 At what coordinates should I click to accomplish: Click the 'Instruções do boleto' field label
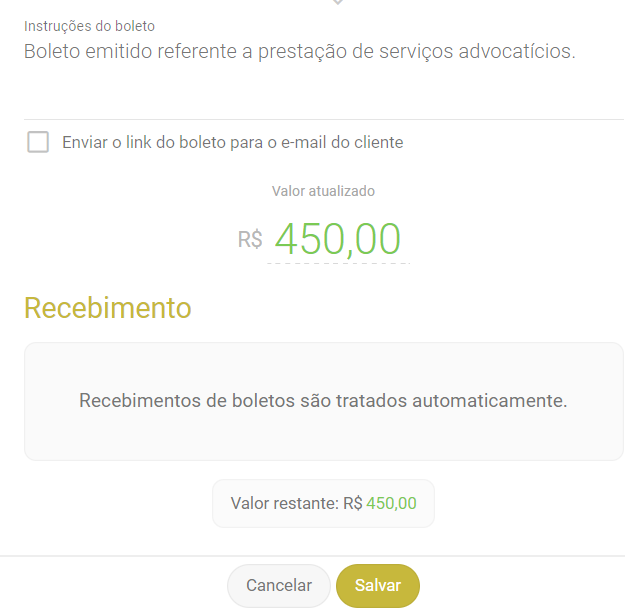[x=89, y=26]
